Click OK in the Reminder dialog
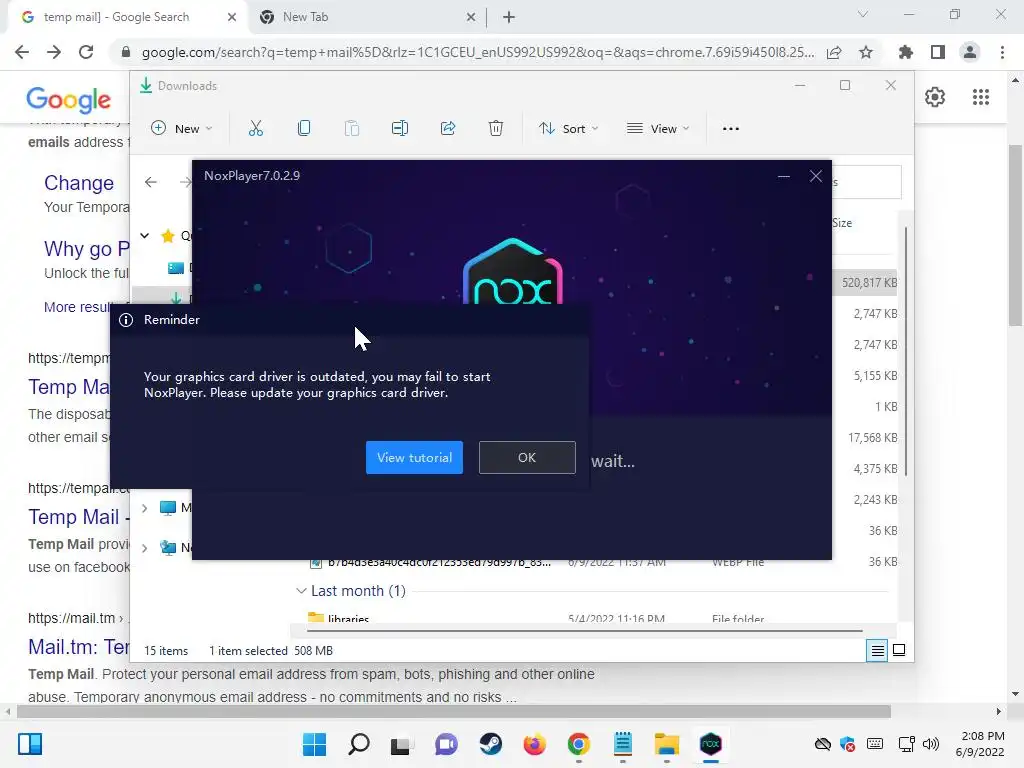Screen dimensions: 1024x768 [527, 457]
